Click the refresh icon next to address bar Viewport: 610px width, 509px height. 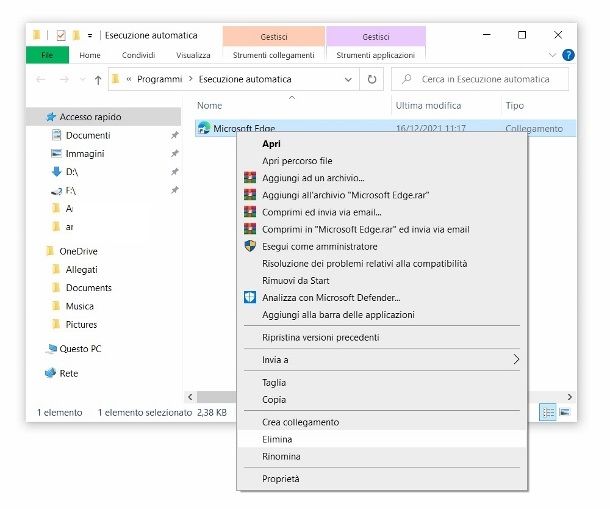point(372,79)
